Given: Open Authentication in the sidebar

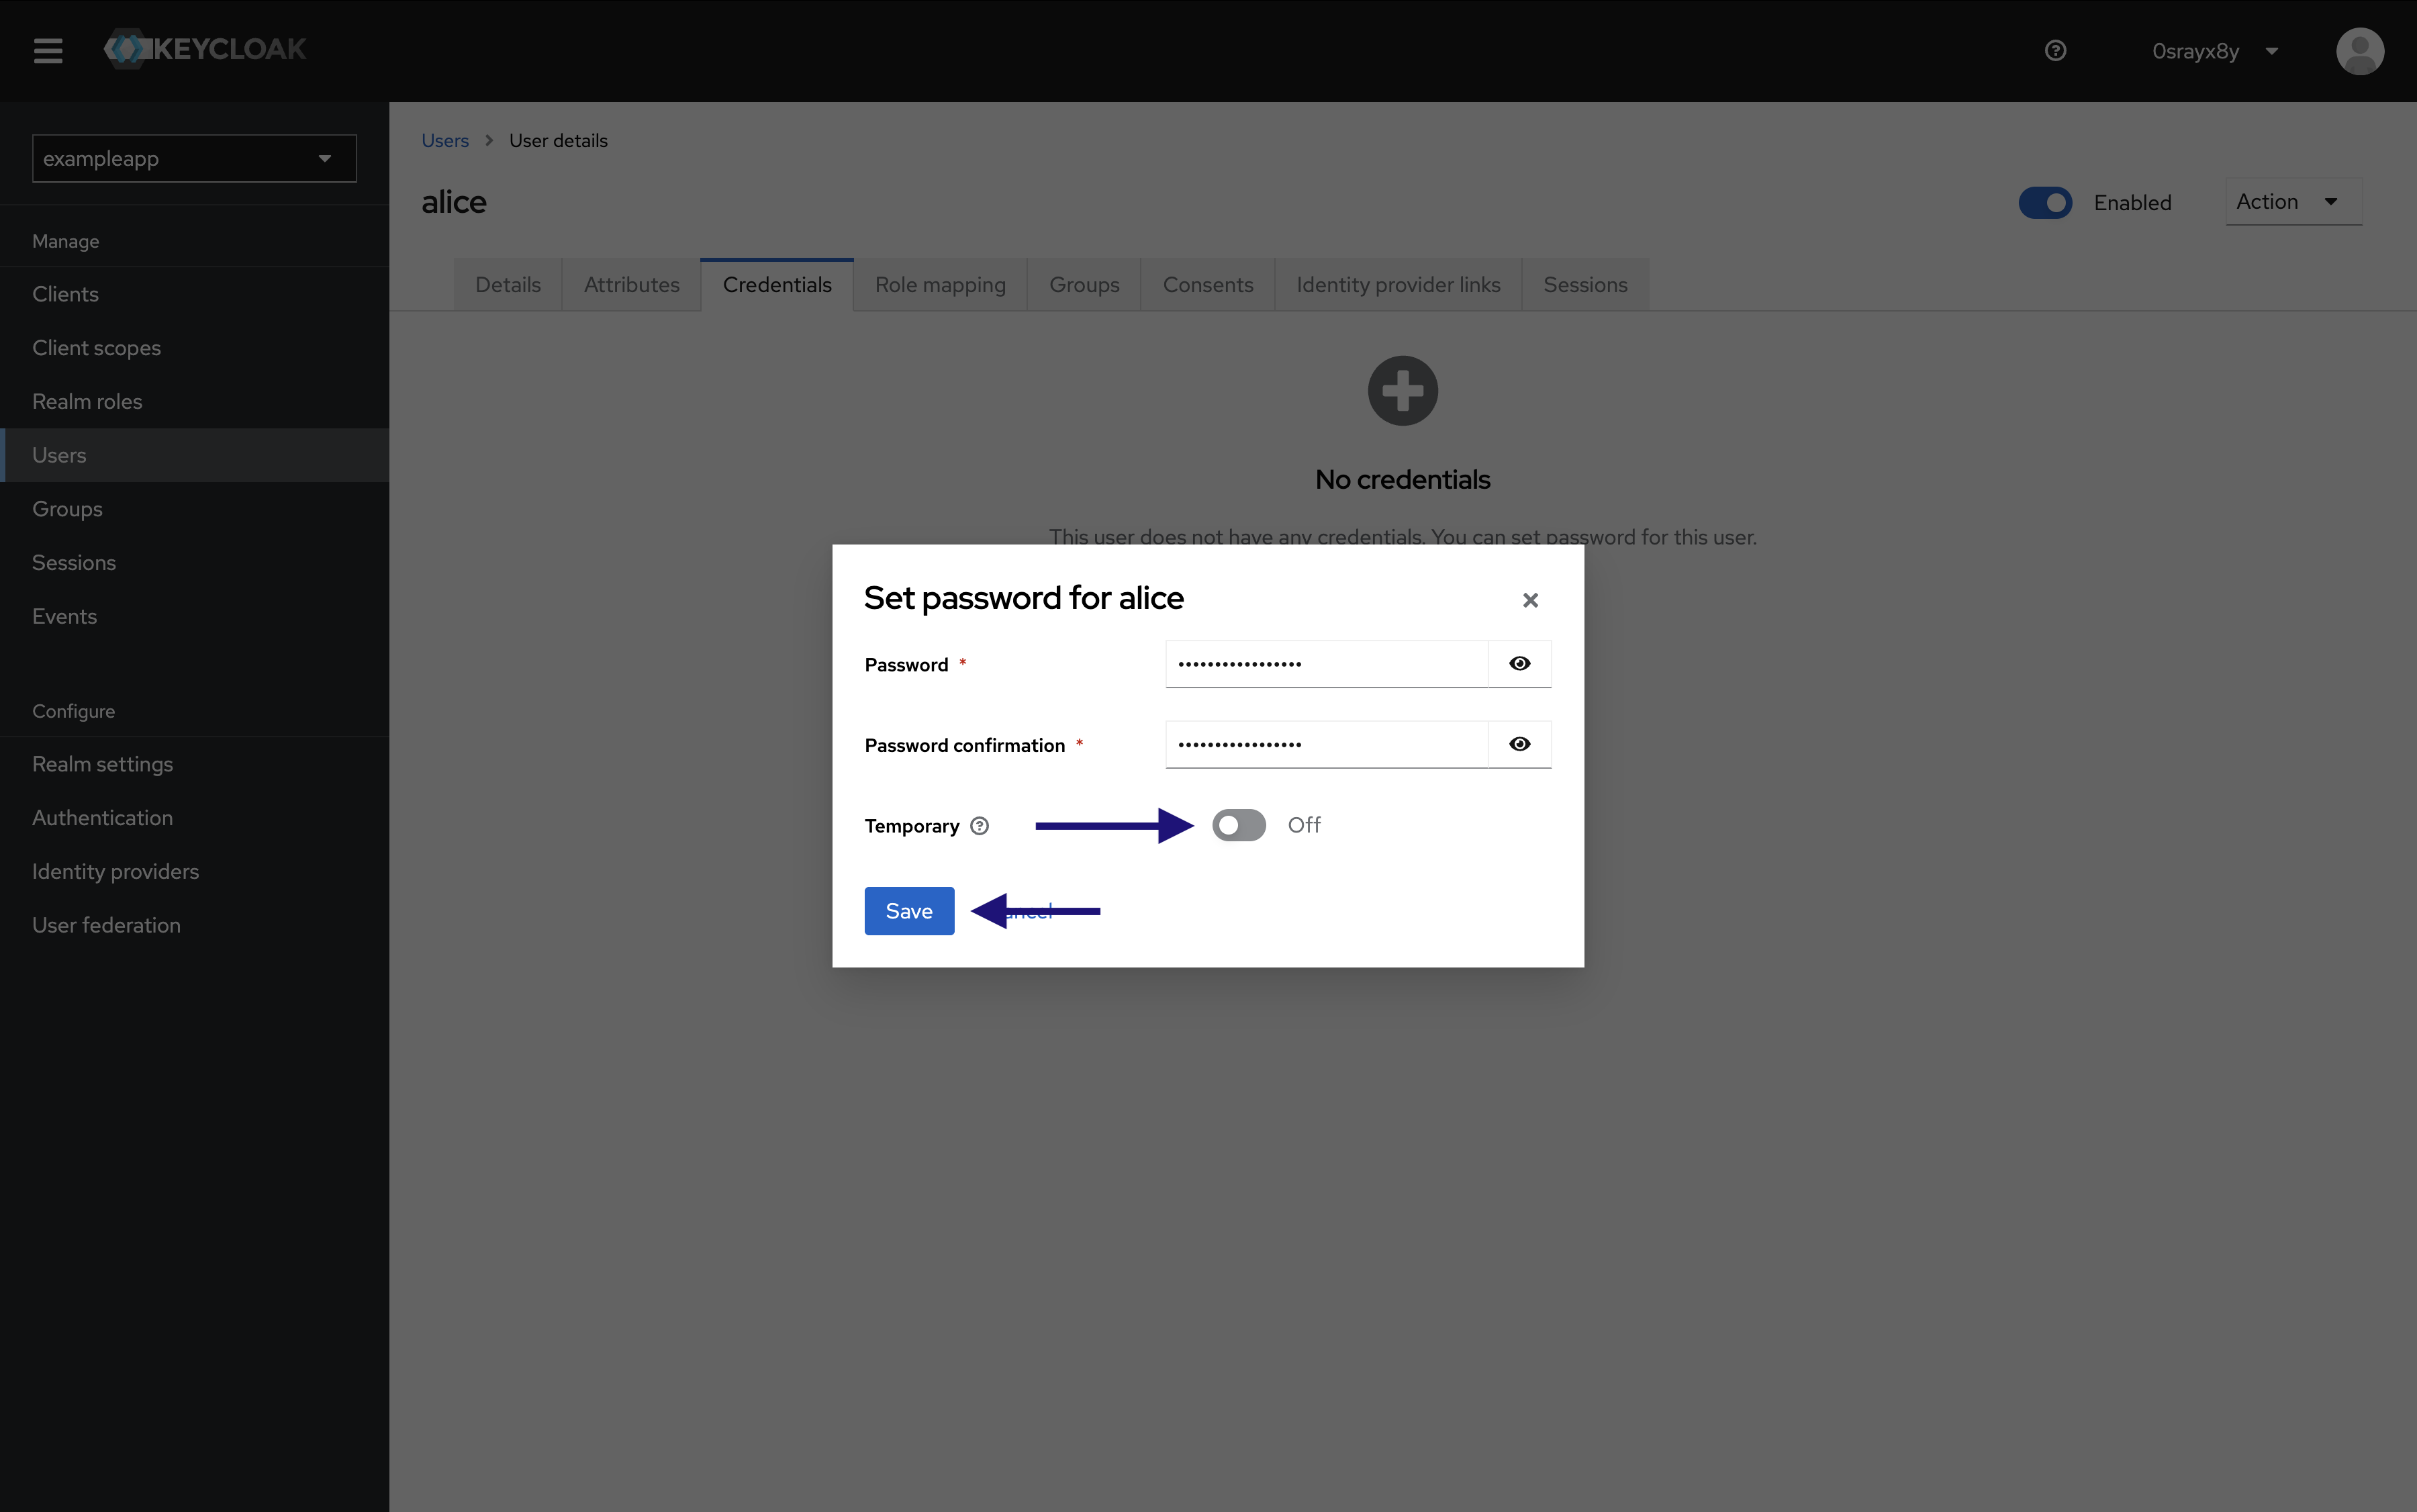Looking at the screenshot, I should pos(194,818).
